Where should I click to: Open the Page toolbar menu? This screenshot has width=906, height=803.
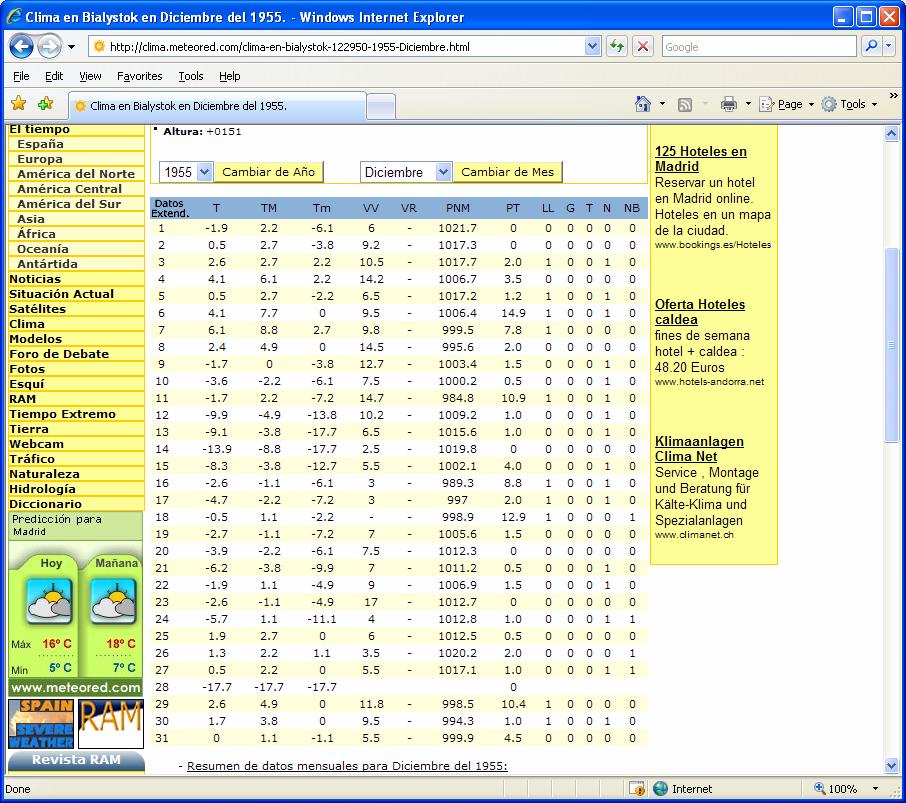[786, 105]
